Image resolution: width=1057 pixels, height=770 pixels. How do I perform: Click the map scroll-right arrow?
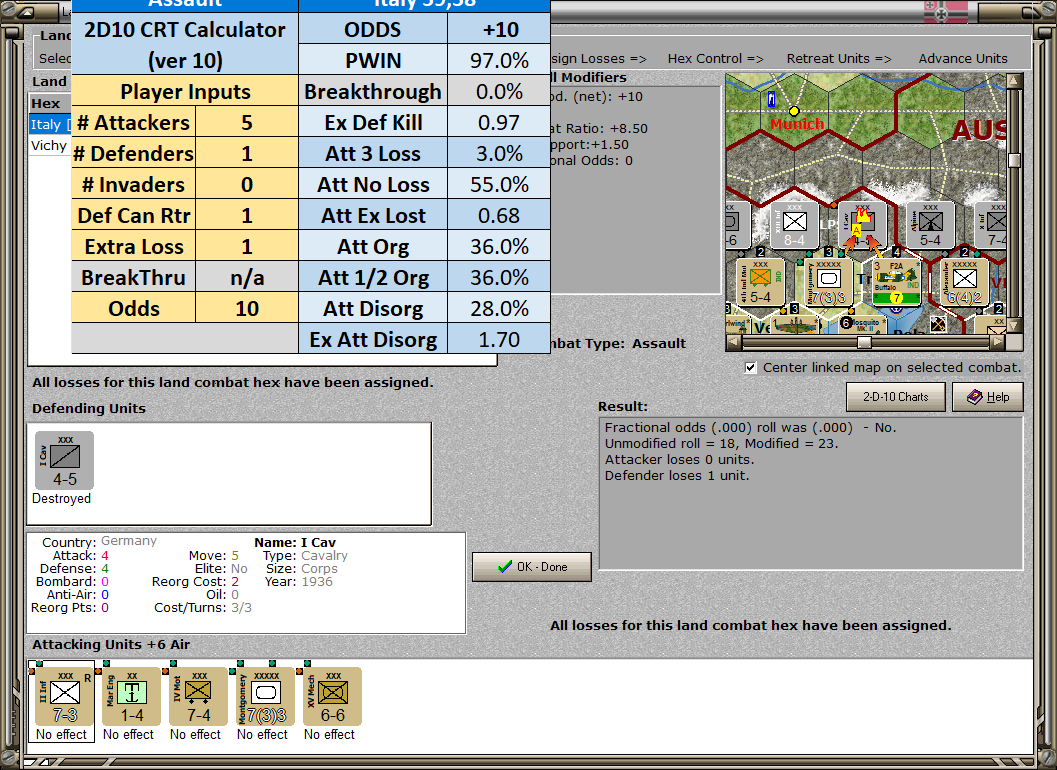[998, 343]
